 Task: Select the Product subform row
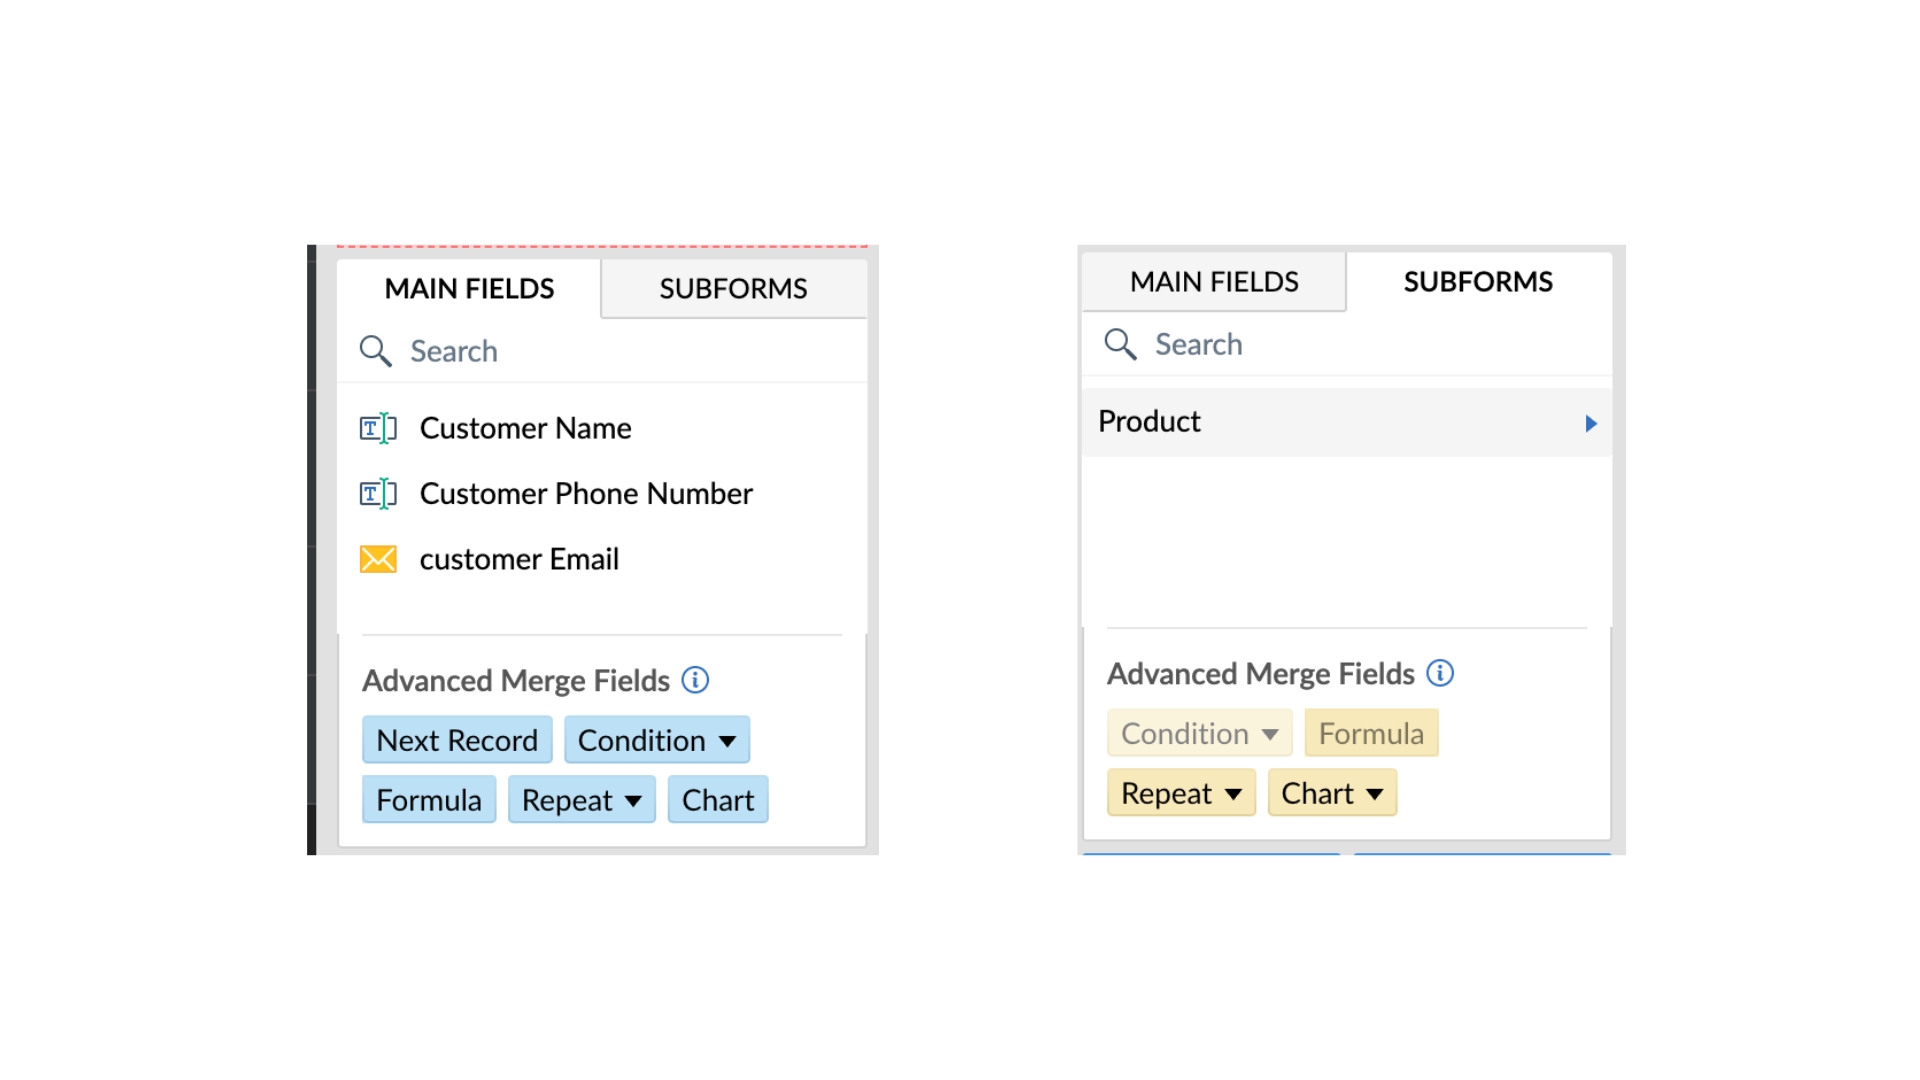pyautogui.click(x=1347, y=422)
